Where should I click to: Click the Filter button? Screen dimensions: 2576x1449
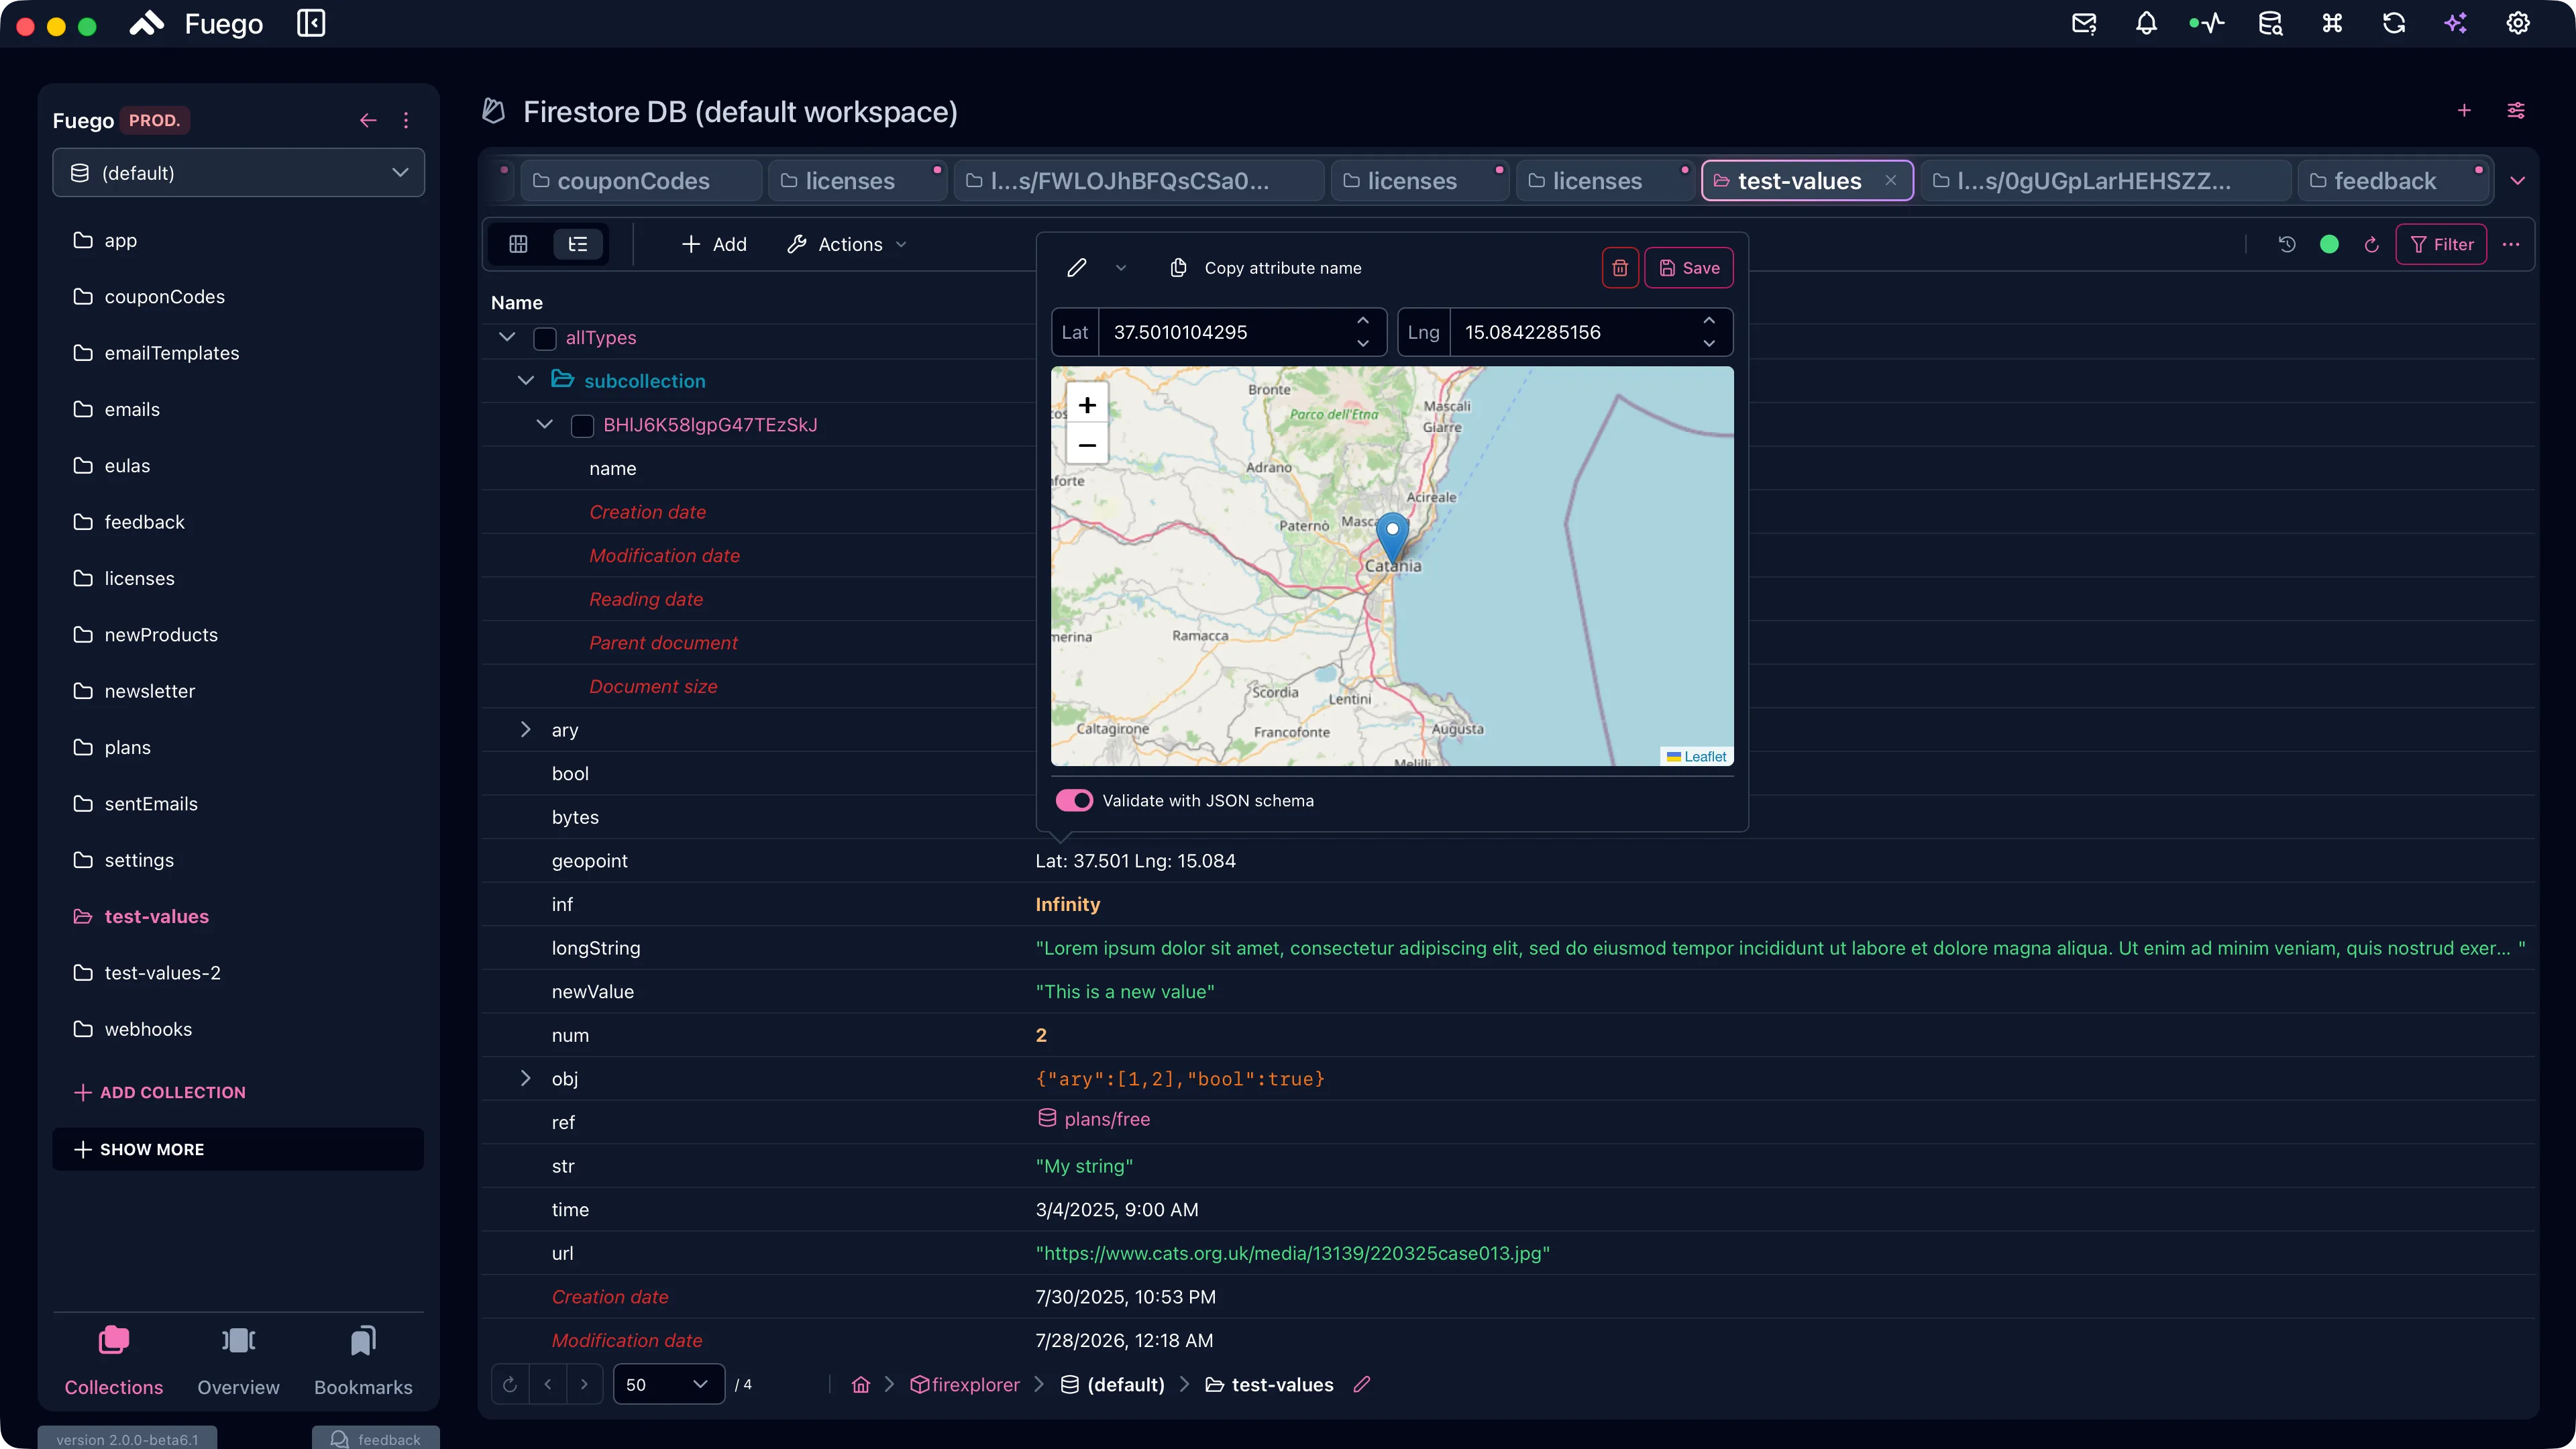[2441, 244]
